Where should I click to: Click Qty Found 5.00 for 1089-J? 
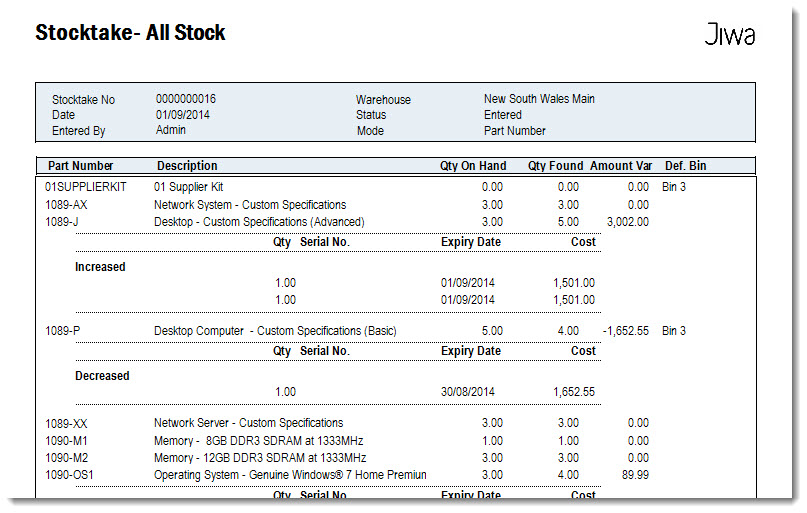(568, 222)
